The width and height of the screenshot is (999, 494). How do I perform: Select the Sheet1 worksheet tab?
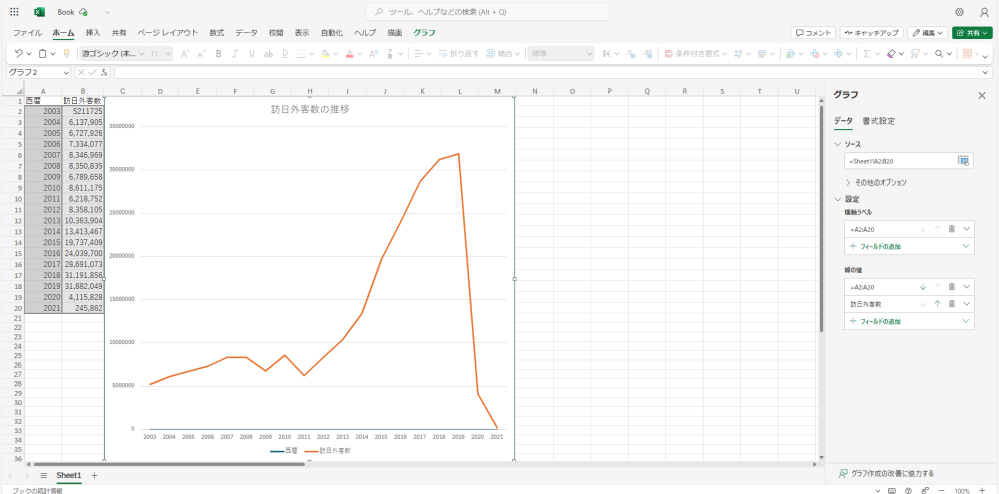click(68, 475)
